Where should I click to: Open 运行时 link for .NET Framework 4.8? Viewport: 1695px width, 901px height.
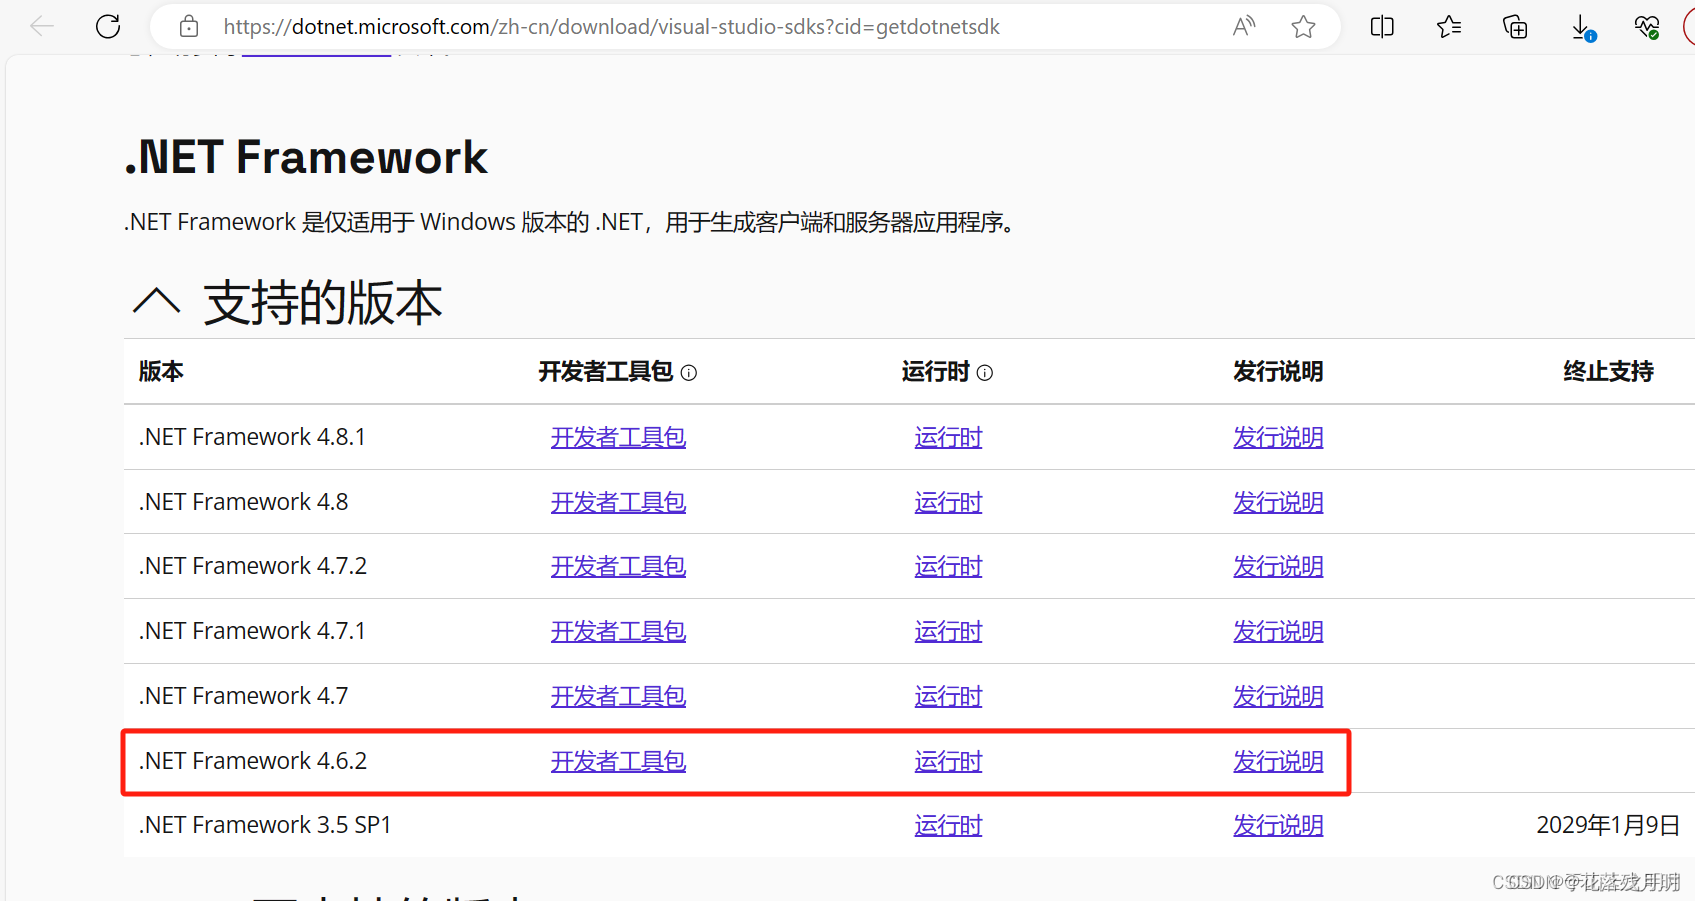coord(948,502)
